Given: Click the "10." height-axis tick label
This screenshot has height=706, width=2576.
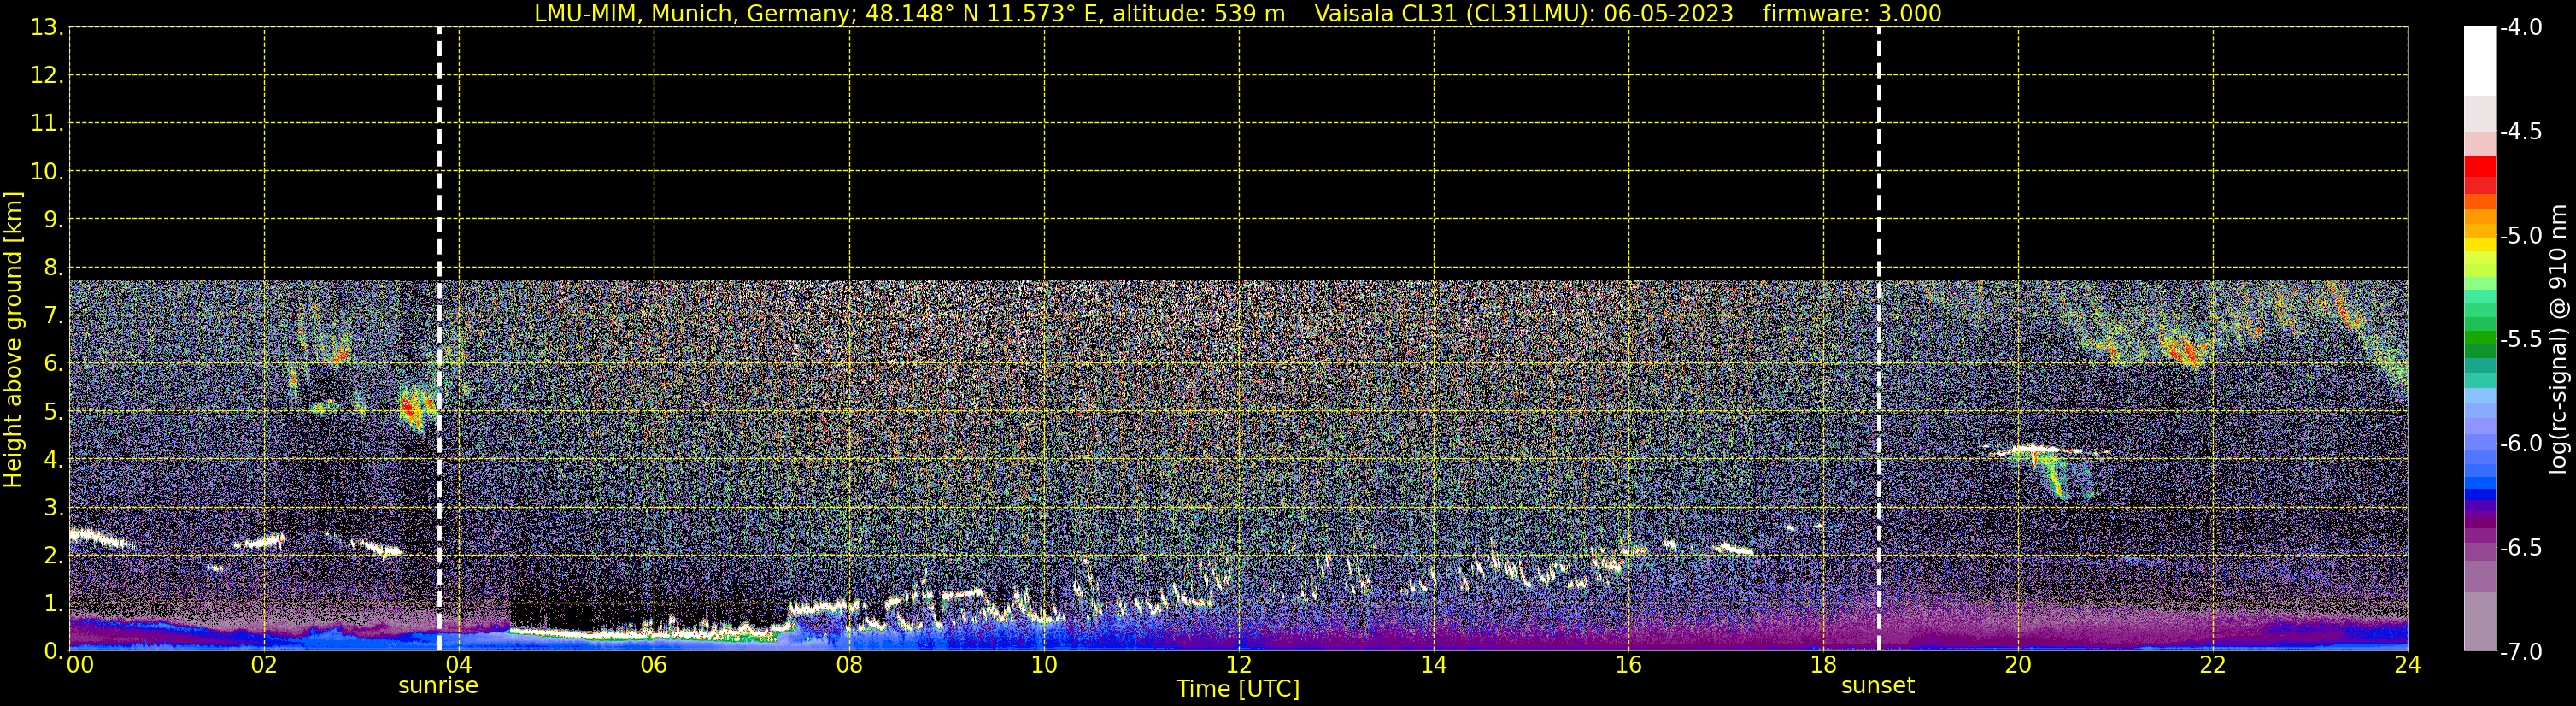Looking at the screenshot, I should point(47,171).
